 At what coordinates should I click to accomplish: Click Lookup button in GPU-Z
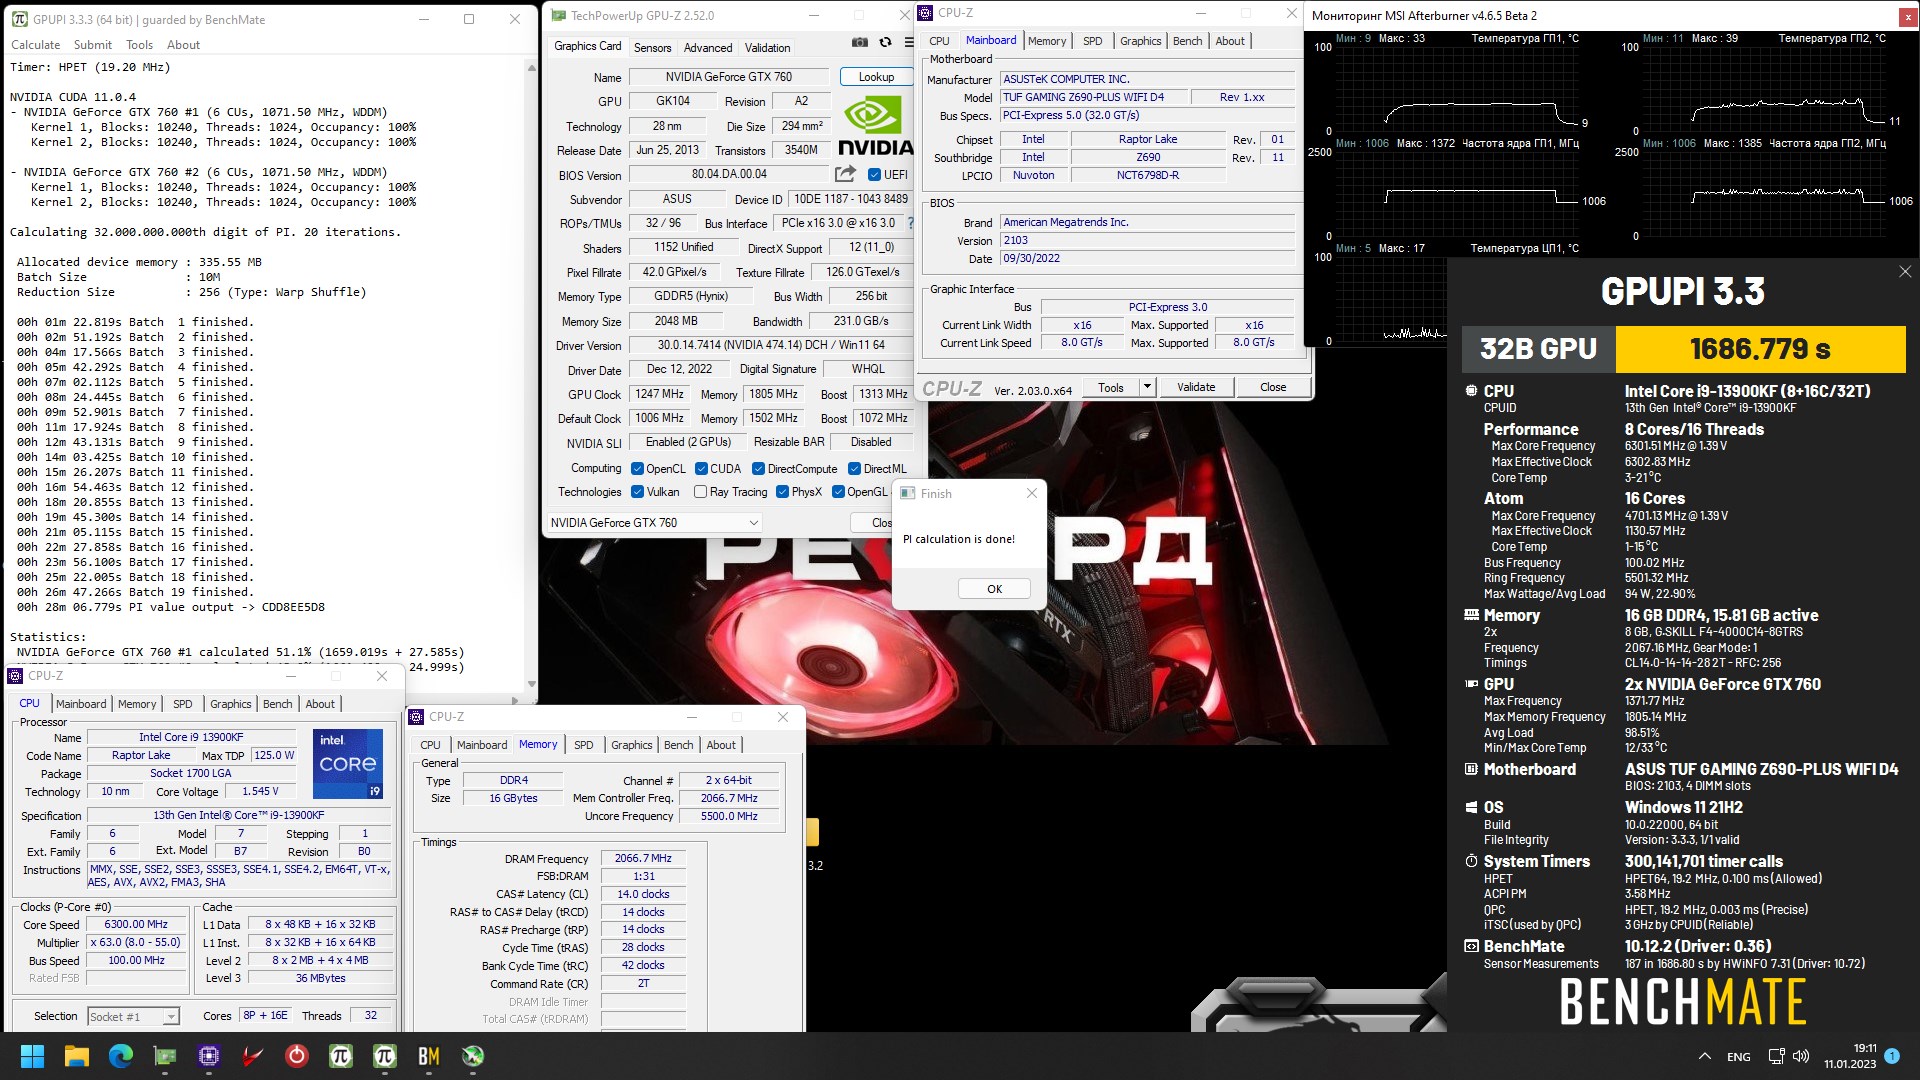pyautogui.click(x=876, y=77)
